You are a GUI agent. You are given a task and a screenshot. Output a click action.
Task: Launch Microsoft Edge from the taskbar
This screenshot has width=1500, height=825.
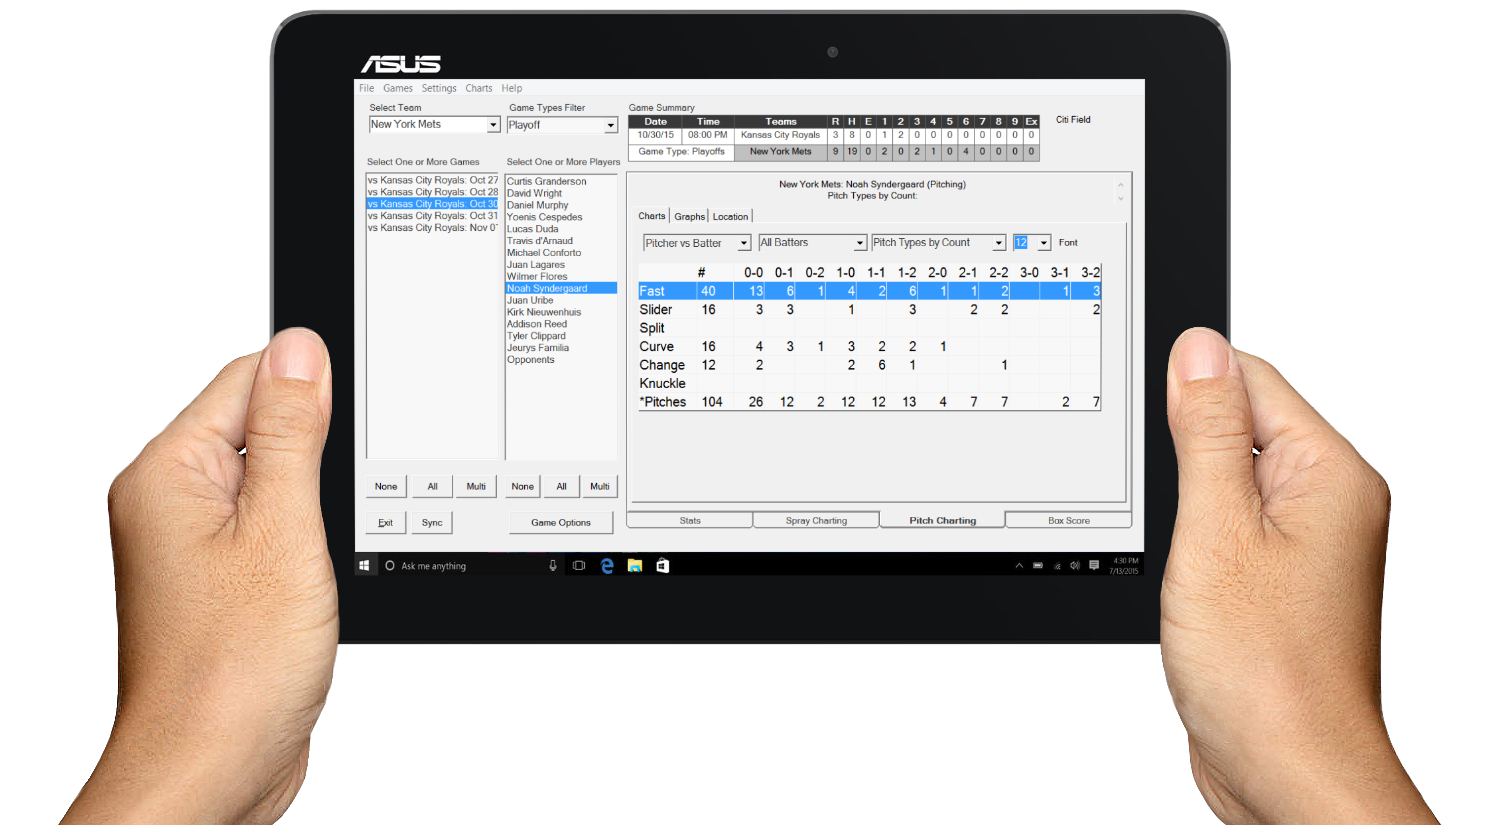tap(607, 566)
